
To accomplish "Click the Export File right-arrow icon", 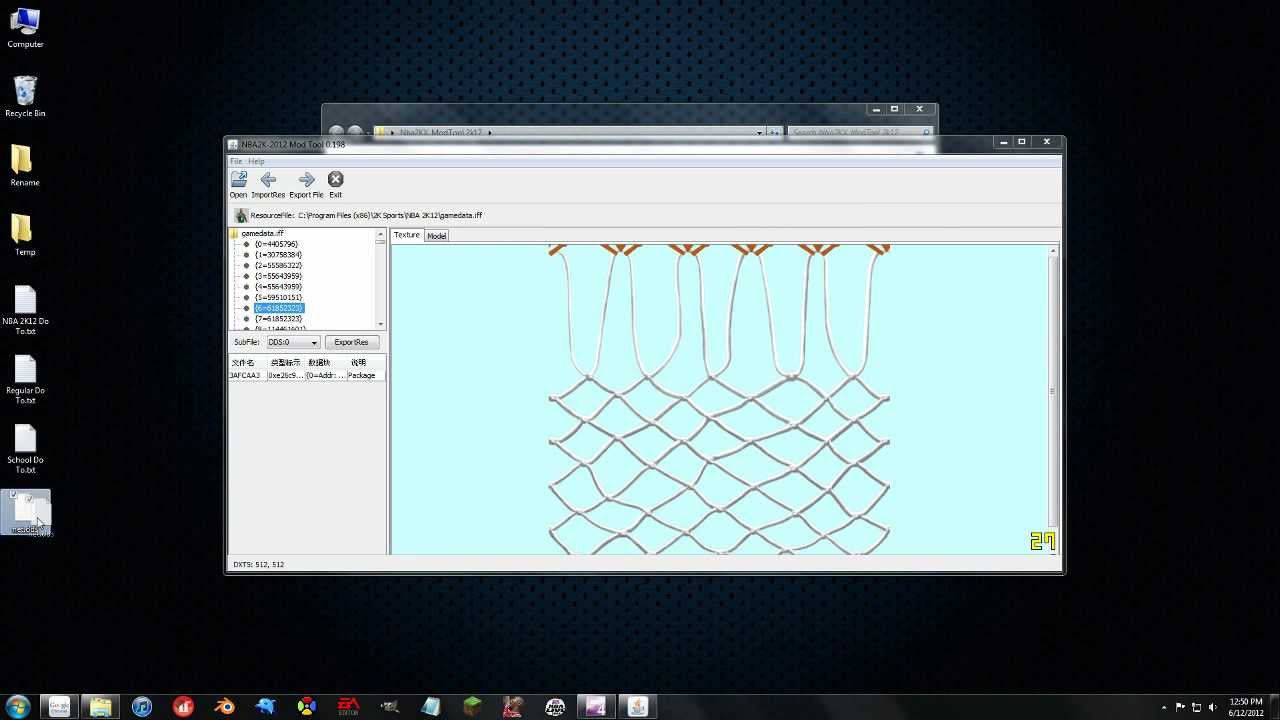I will [x=306, y=179].
